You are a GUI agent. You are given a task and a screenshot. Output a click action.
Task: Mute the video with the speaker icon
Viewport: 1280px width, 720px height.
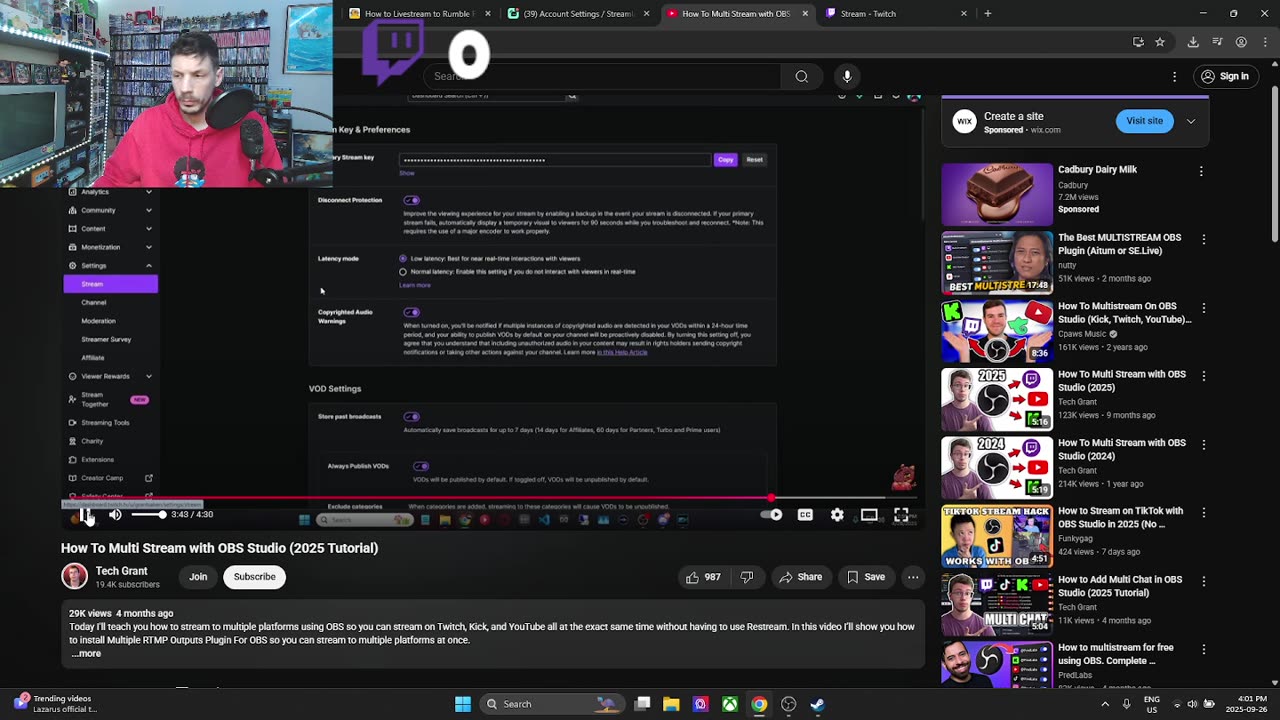115,515
